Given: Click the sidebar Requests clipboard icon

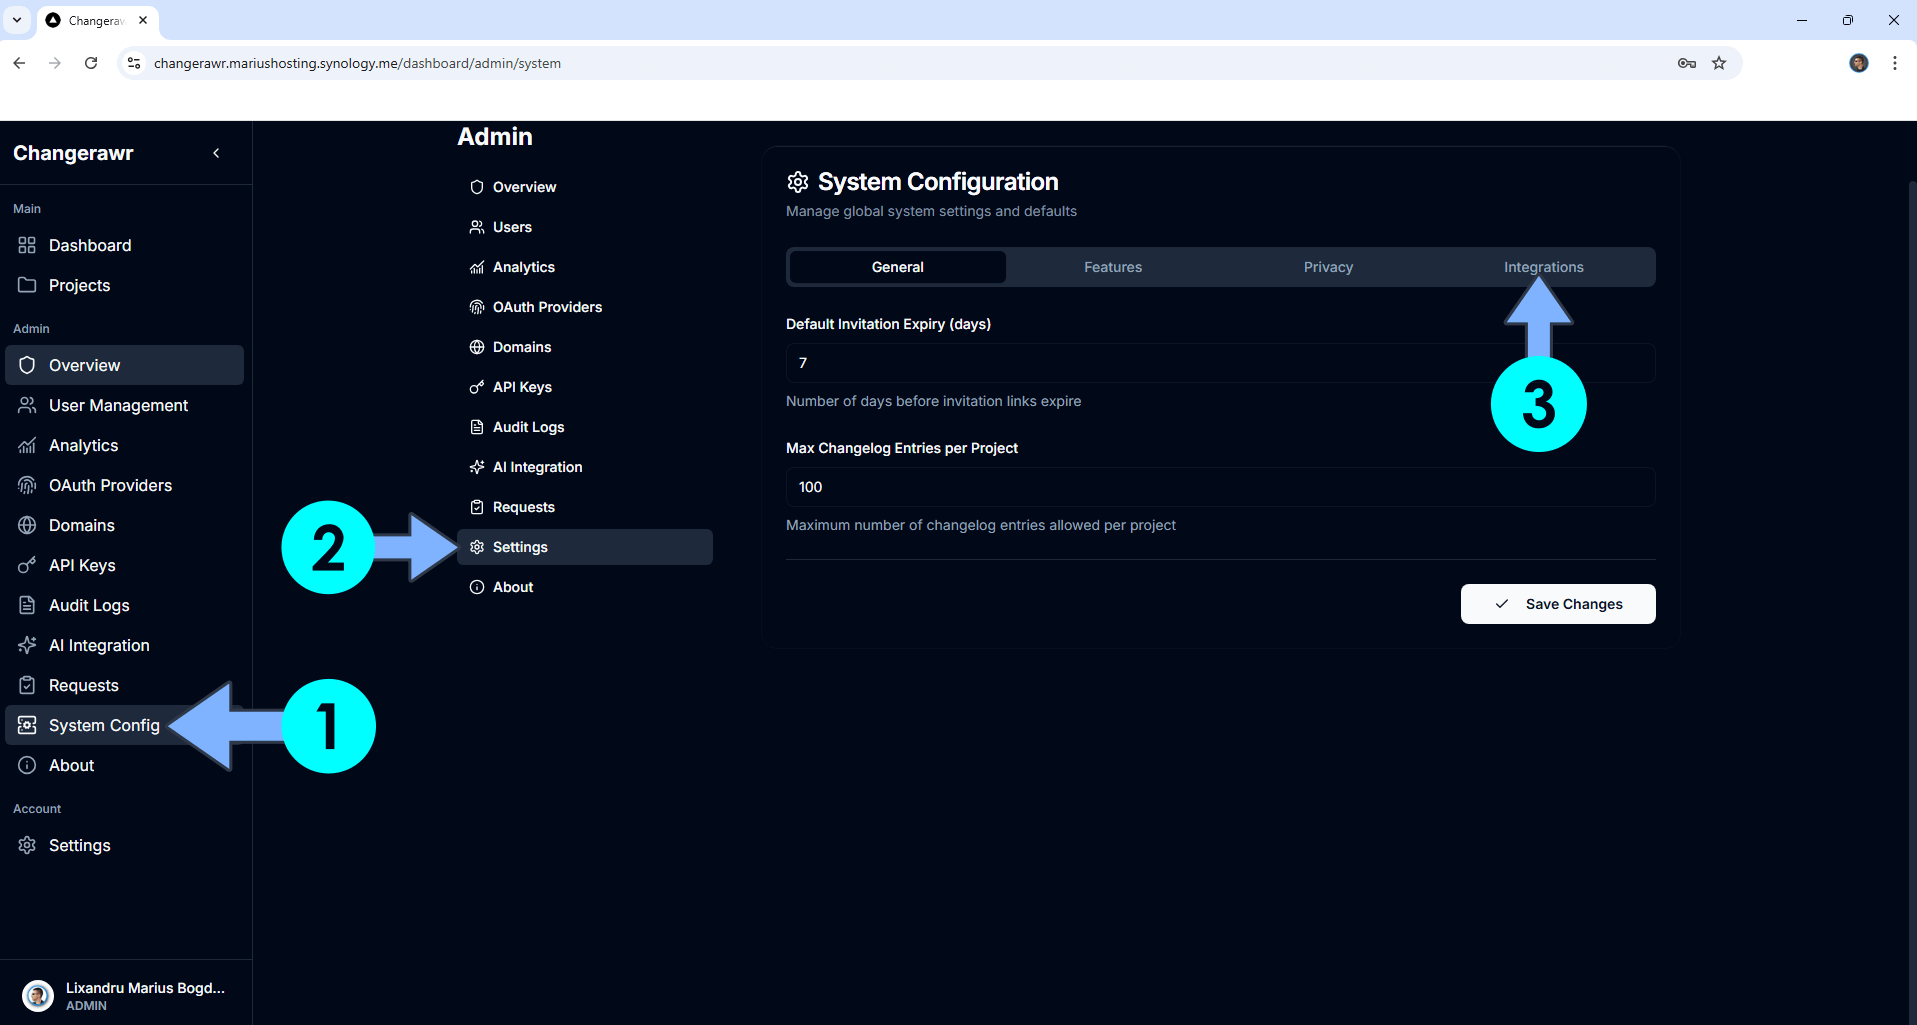Looking at the screenshot, I should (27, 685).
